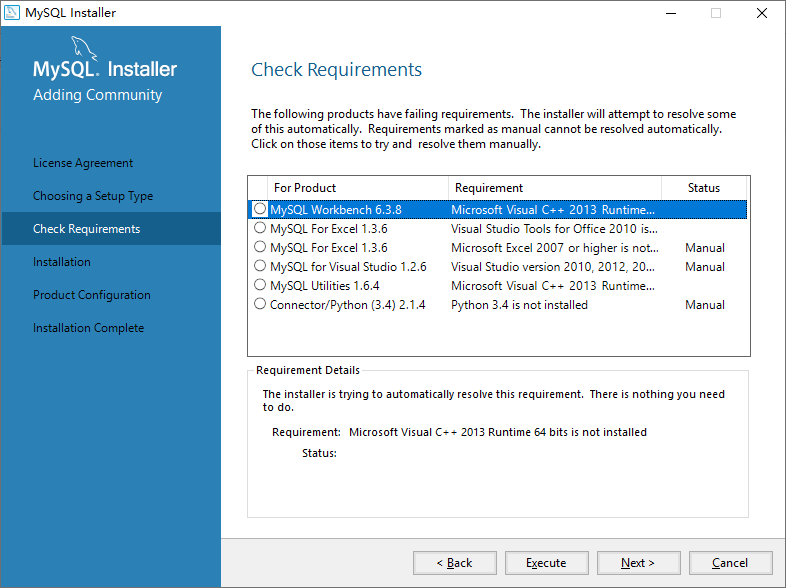Click Python 3.4 is not installed requirement

point(519,305)
